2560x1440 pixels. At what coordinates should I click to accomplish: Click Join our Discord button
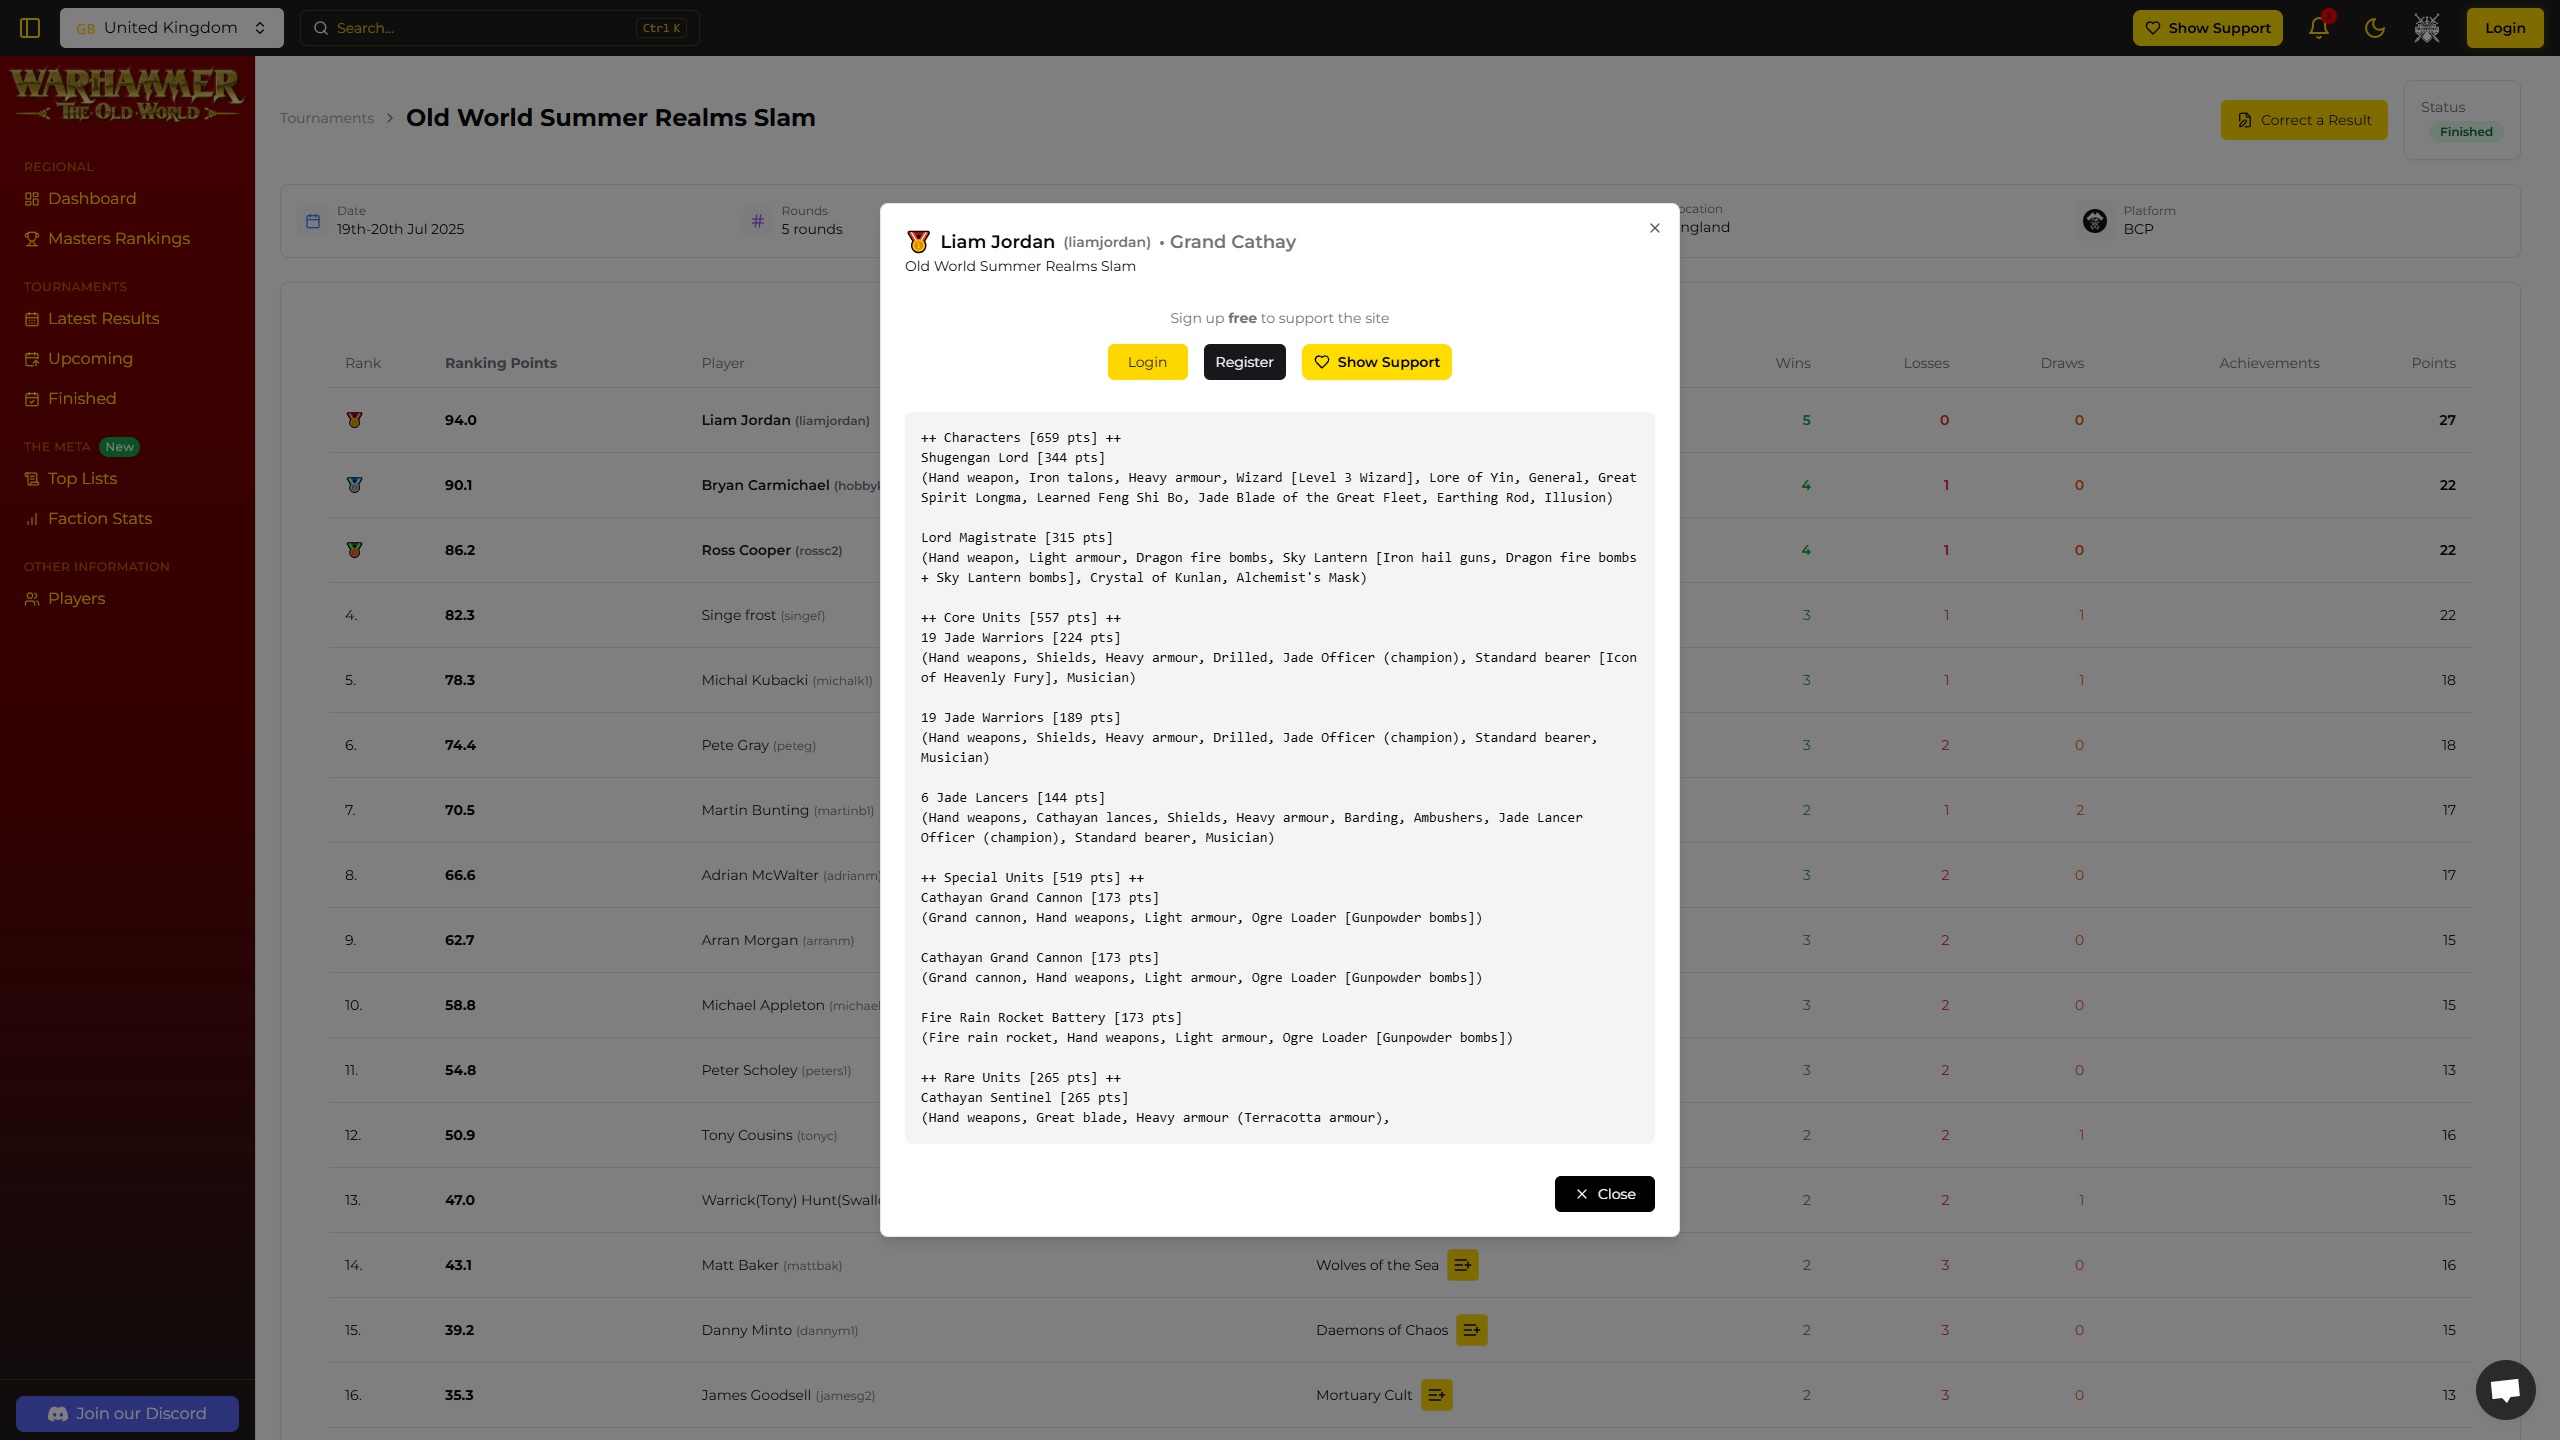tap(127, 1413)
